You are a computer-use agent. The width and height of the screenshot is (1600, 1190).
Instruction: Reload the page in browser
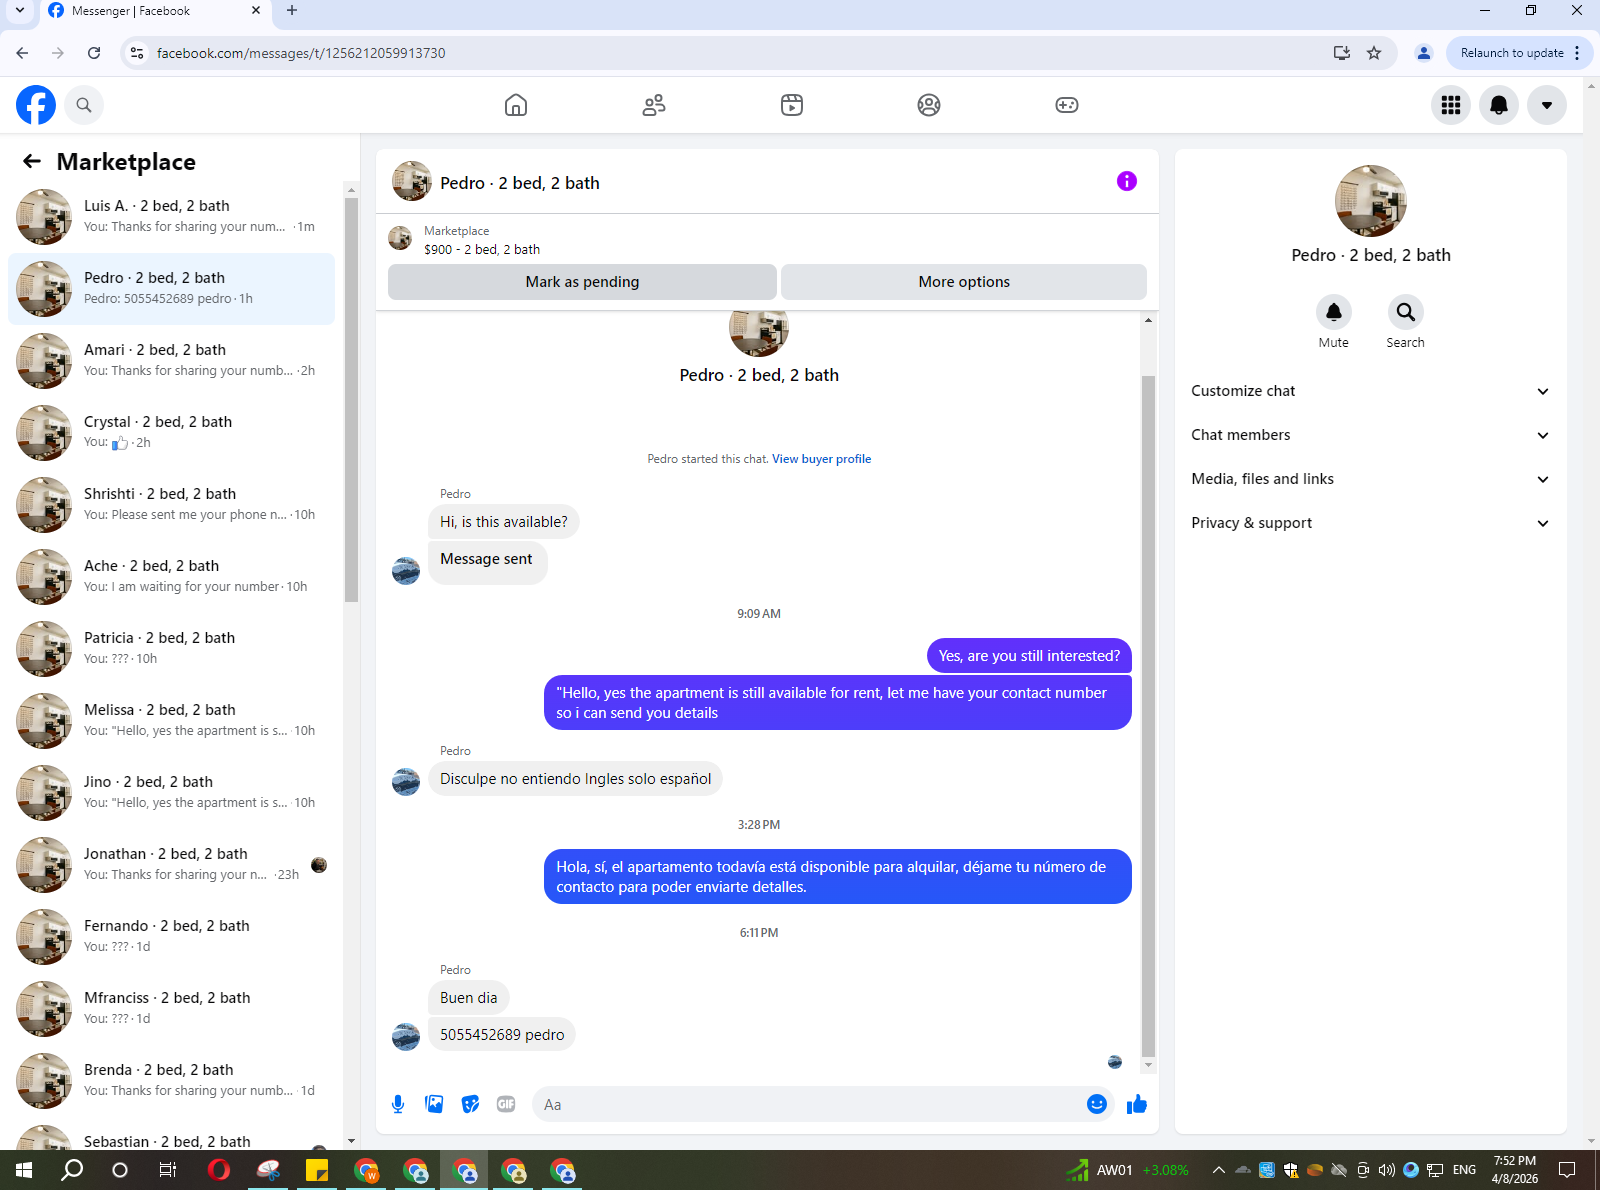click(94, 53)
